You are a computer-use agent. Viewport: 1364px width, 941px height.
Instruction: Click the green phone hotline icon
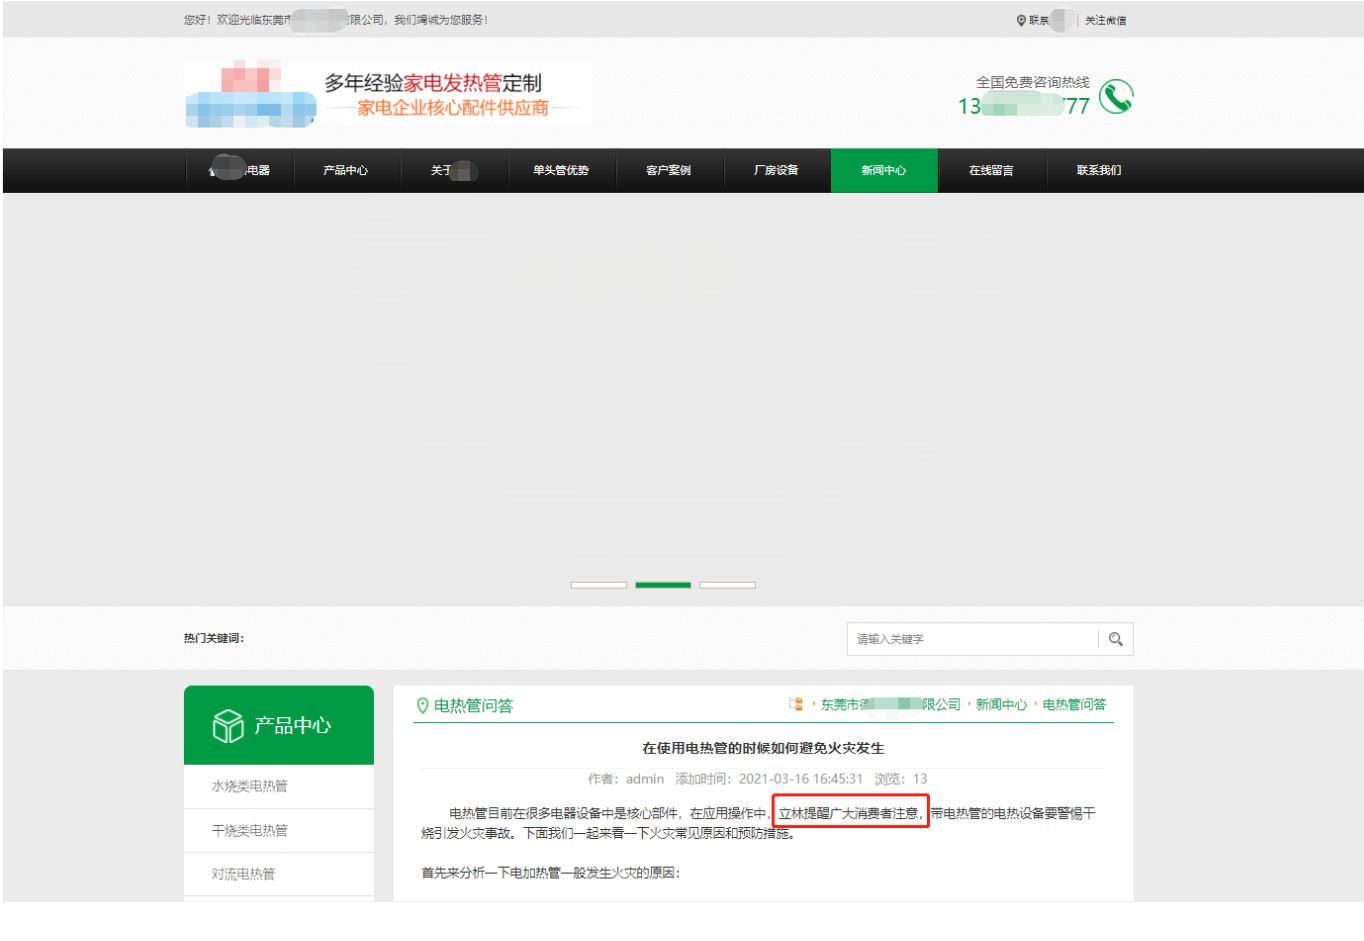click(1115, 97)
